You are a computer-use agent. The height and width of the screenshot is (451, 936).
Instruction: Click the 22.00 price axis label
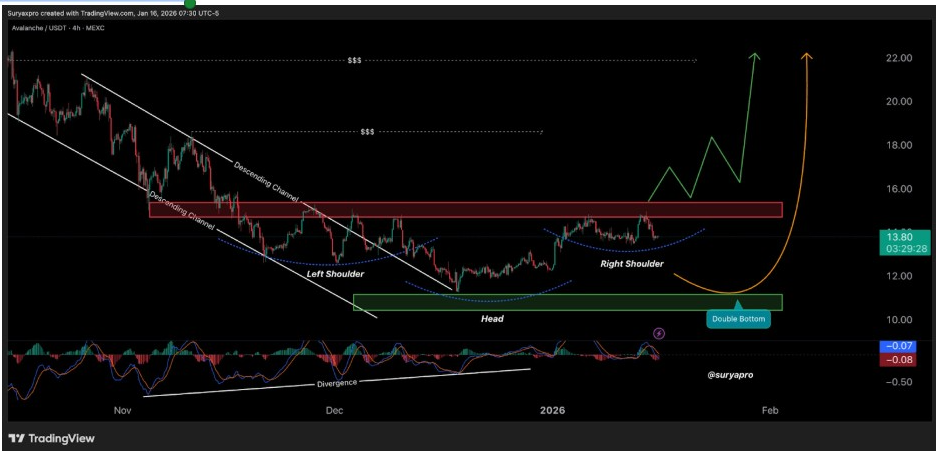coord(900,58)
